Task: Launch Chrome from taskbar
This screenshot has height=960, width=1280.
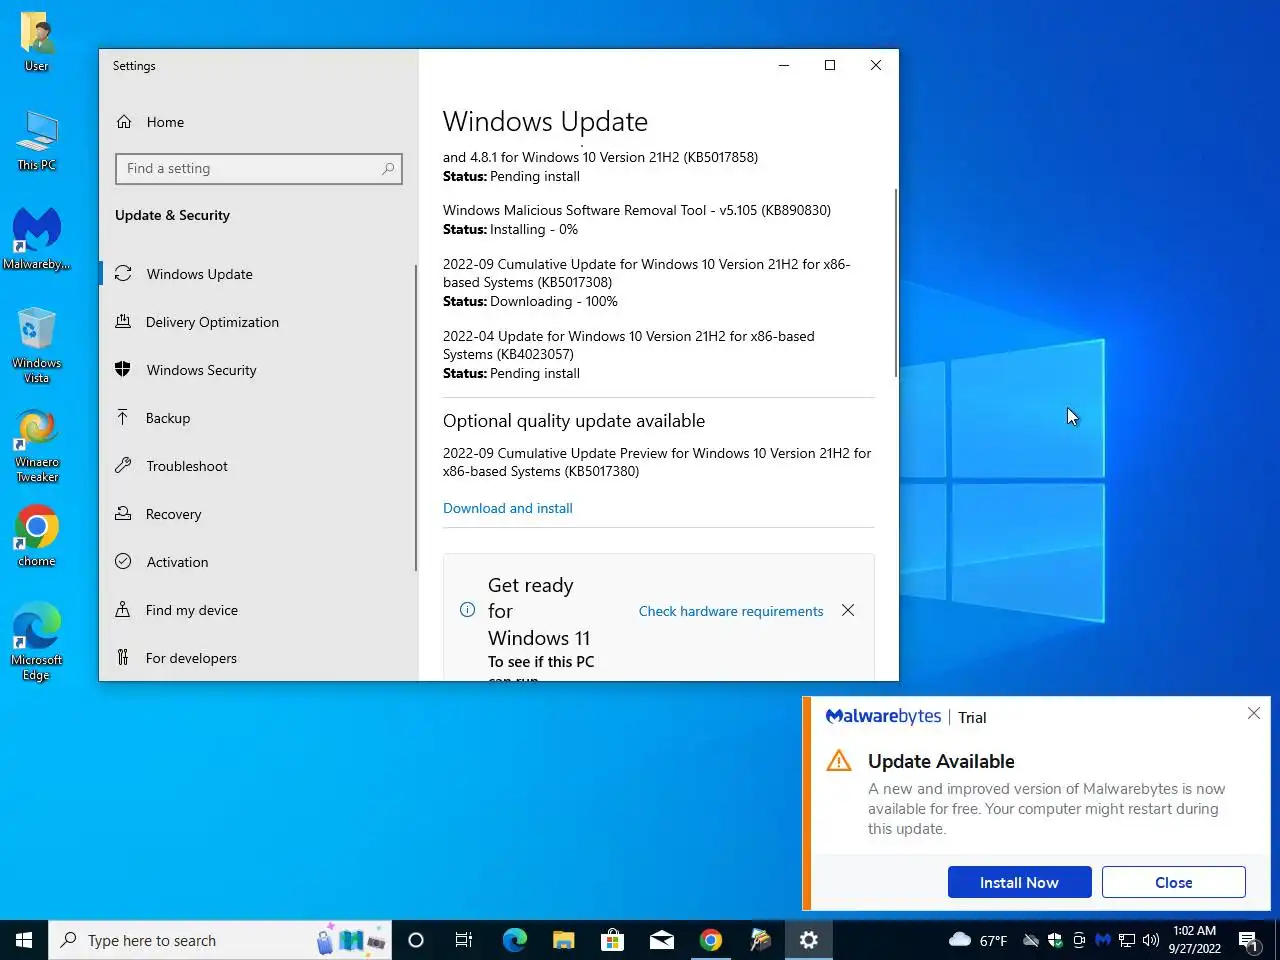Action: (711, 940)
